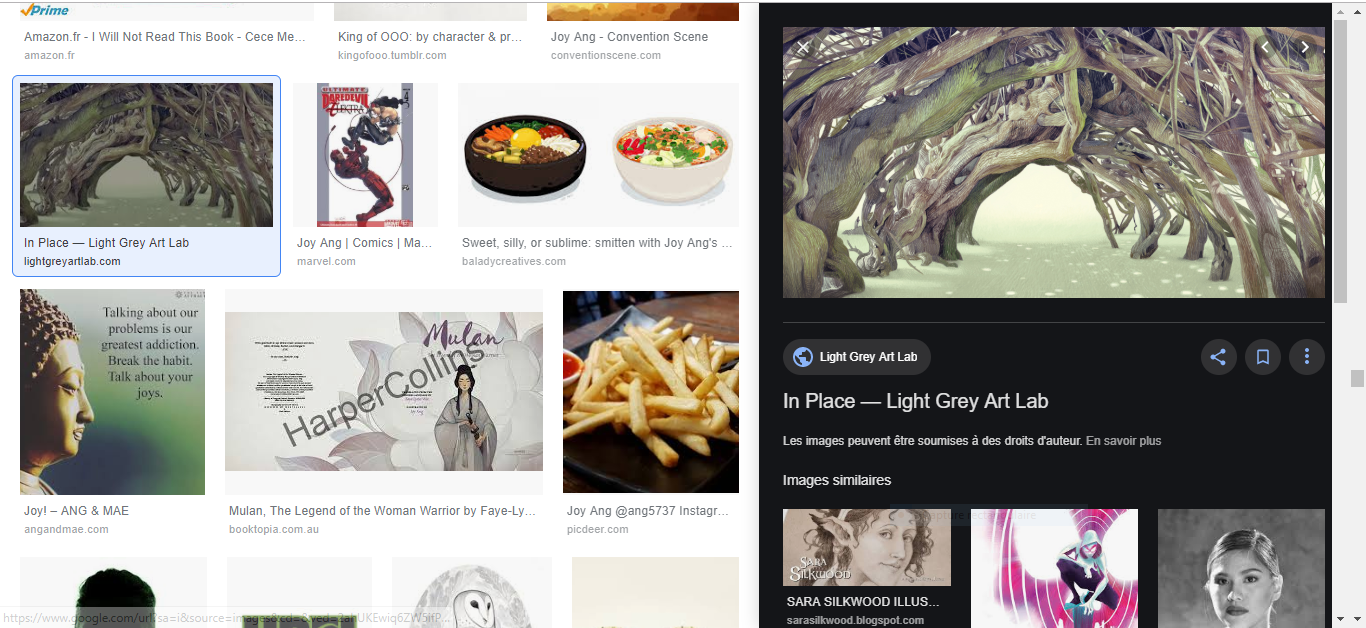Save image with bookmark icon
The image size is (1366, 628).
(1262, 357)
